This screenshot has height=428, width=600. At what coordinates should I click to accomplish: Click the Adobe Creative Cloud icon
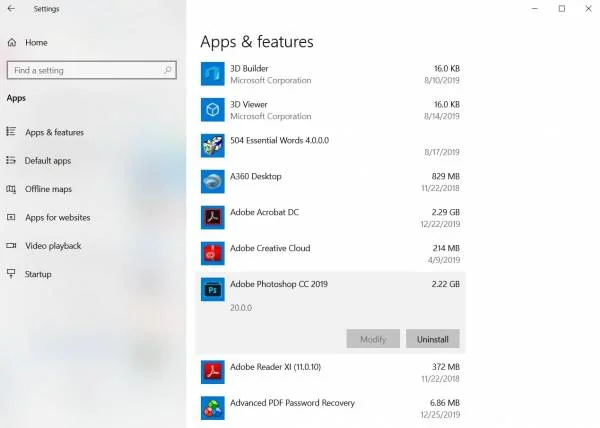tap(213, 253)
